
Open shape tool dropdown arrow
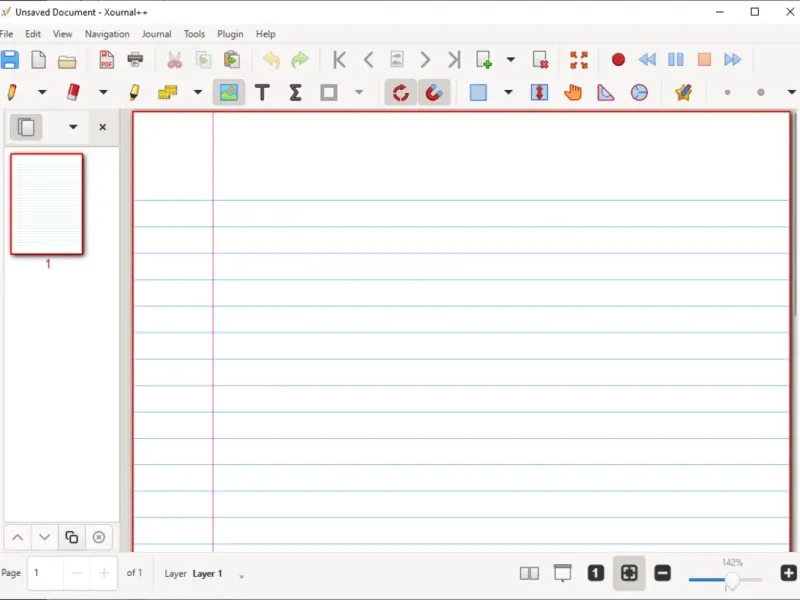359,92
